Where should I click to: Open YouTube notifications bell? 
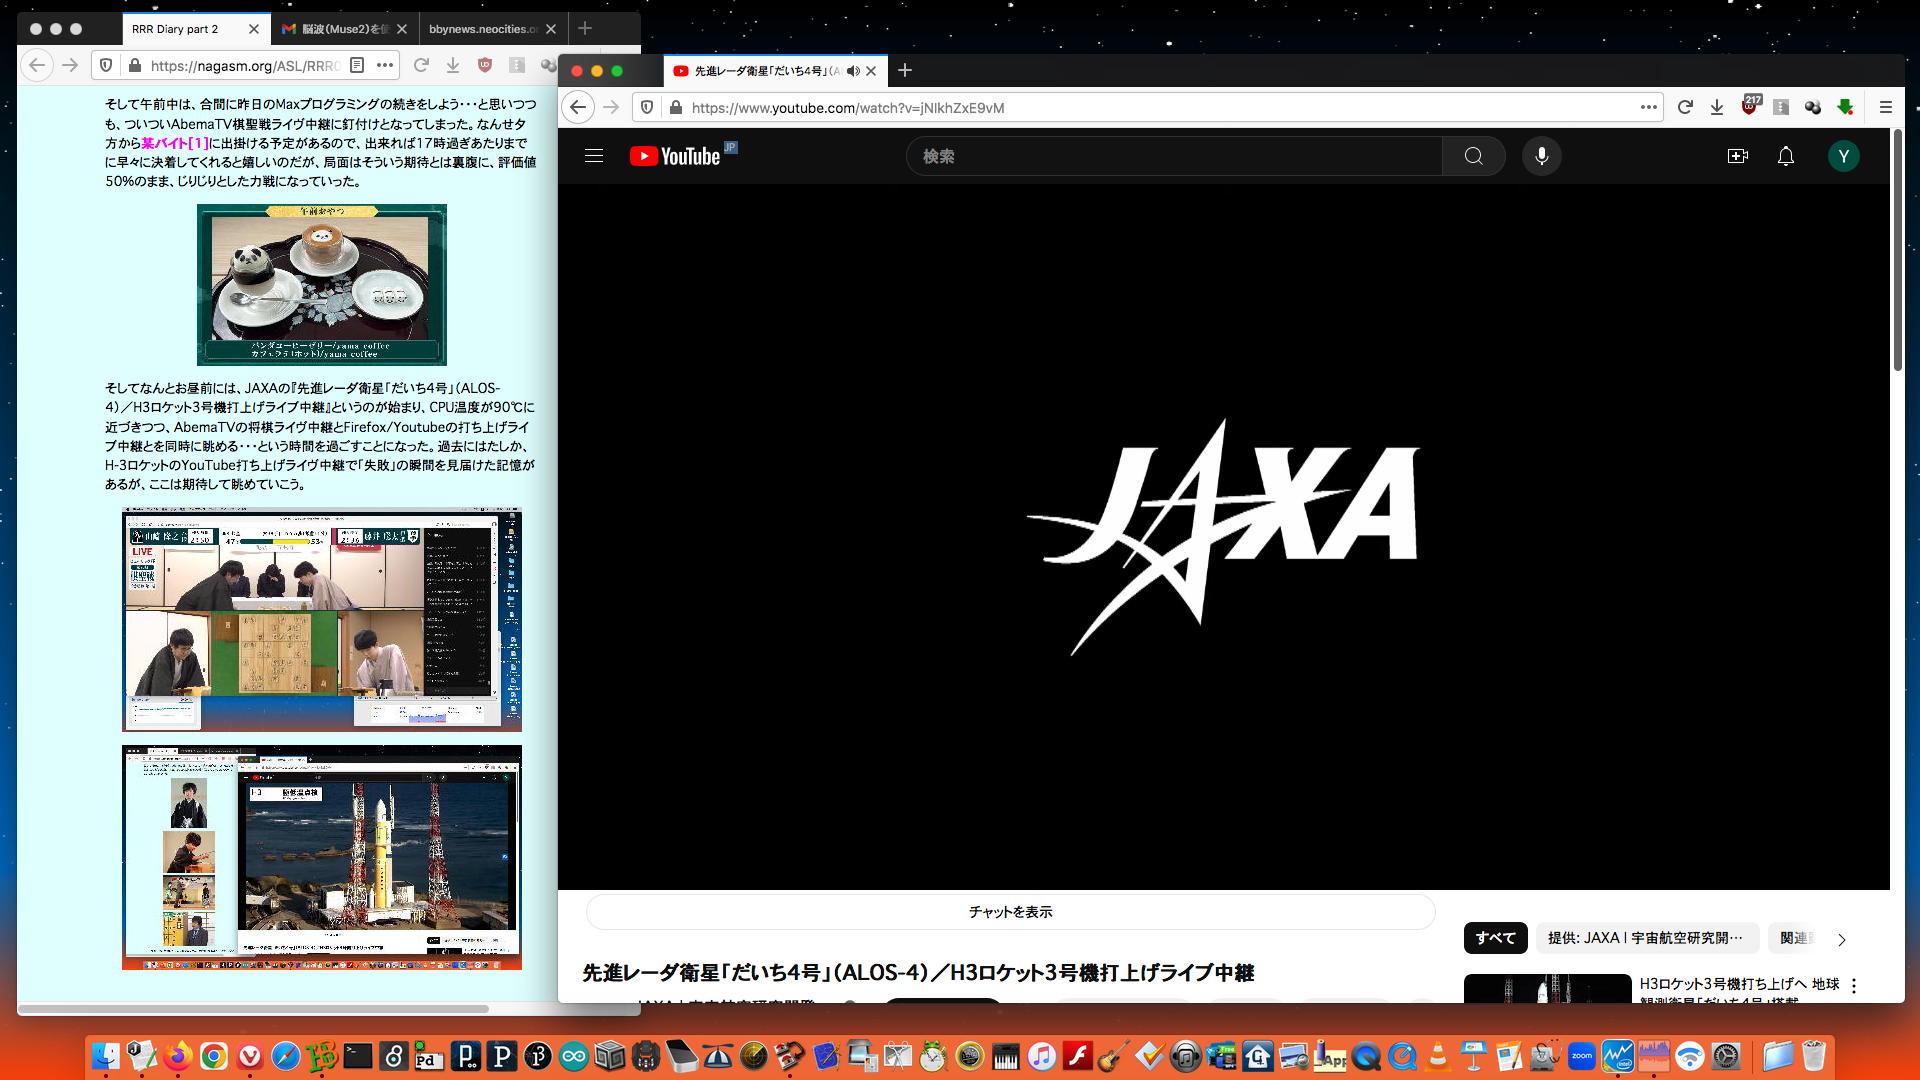tap(1785, 156)
